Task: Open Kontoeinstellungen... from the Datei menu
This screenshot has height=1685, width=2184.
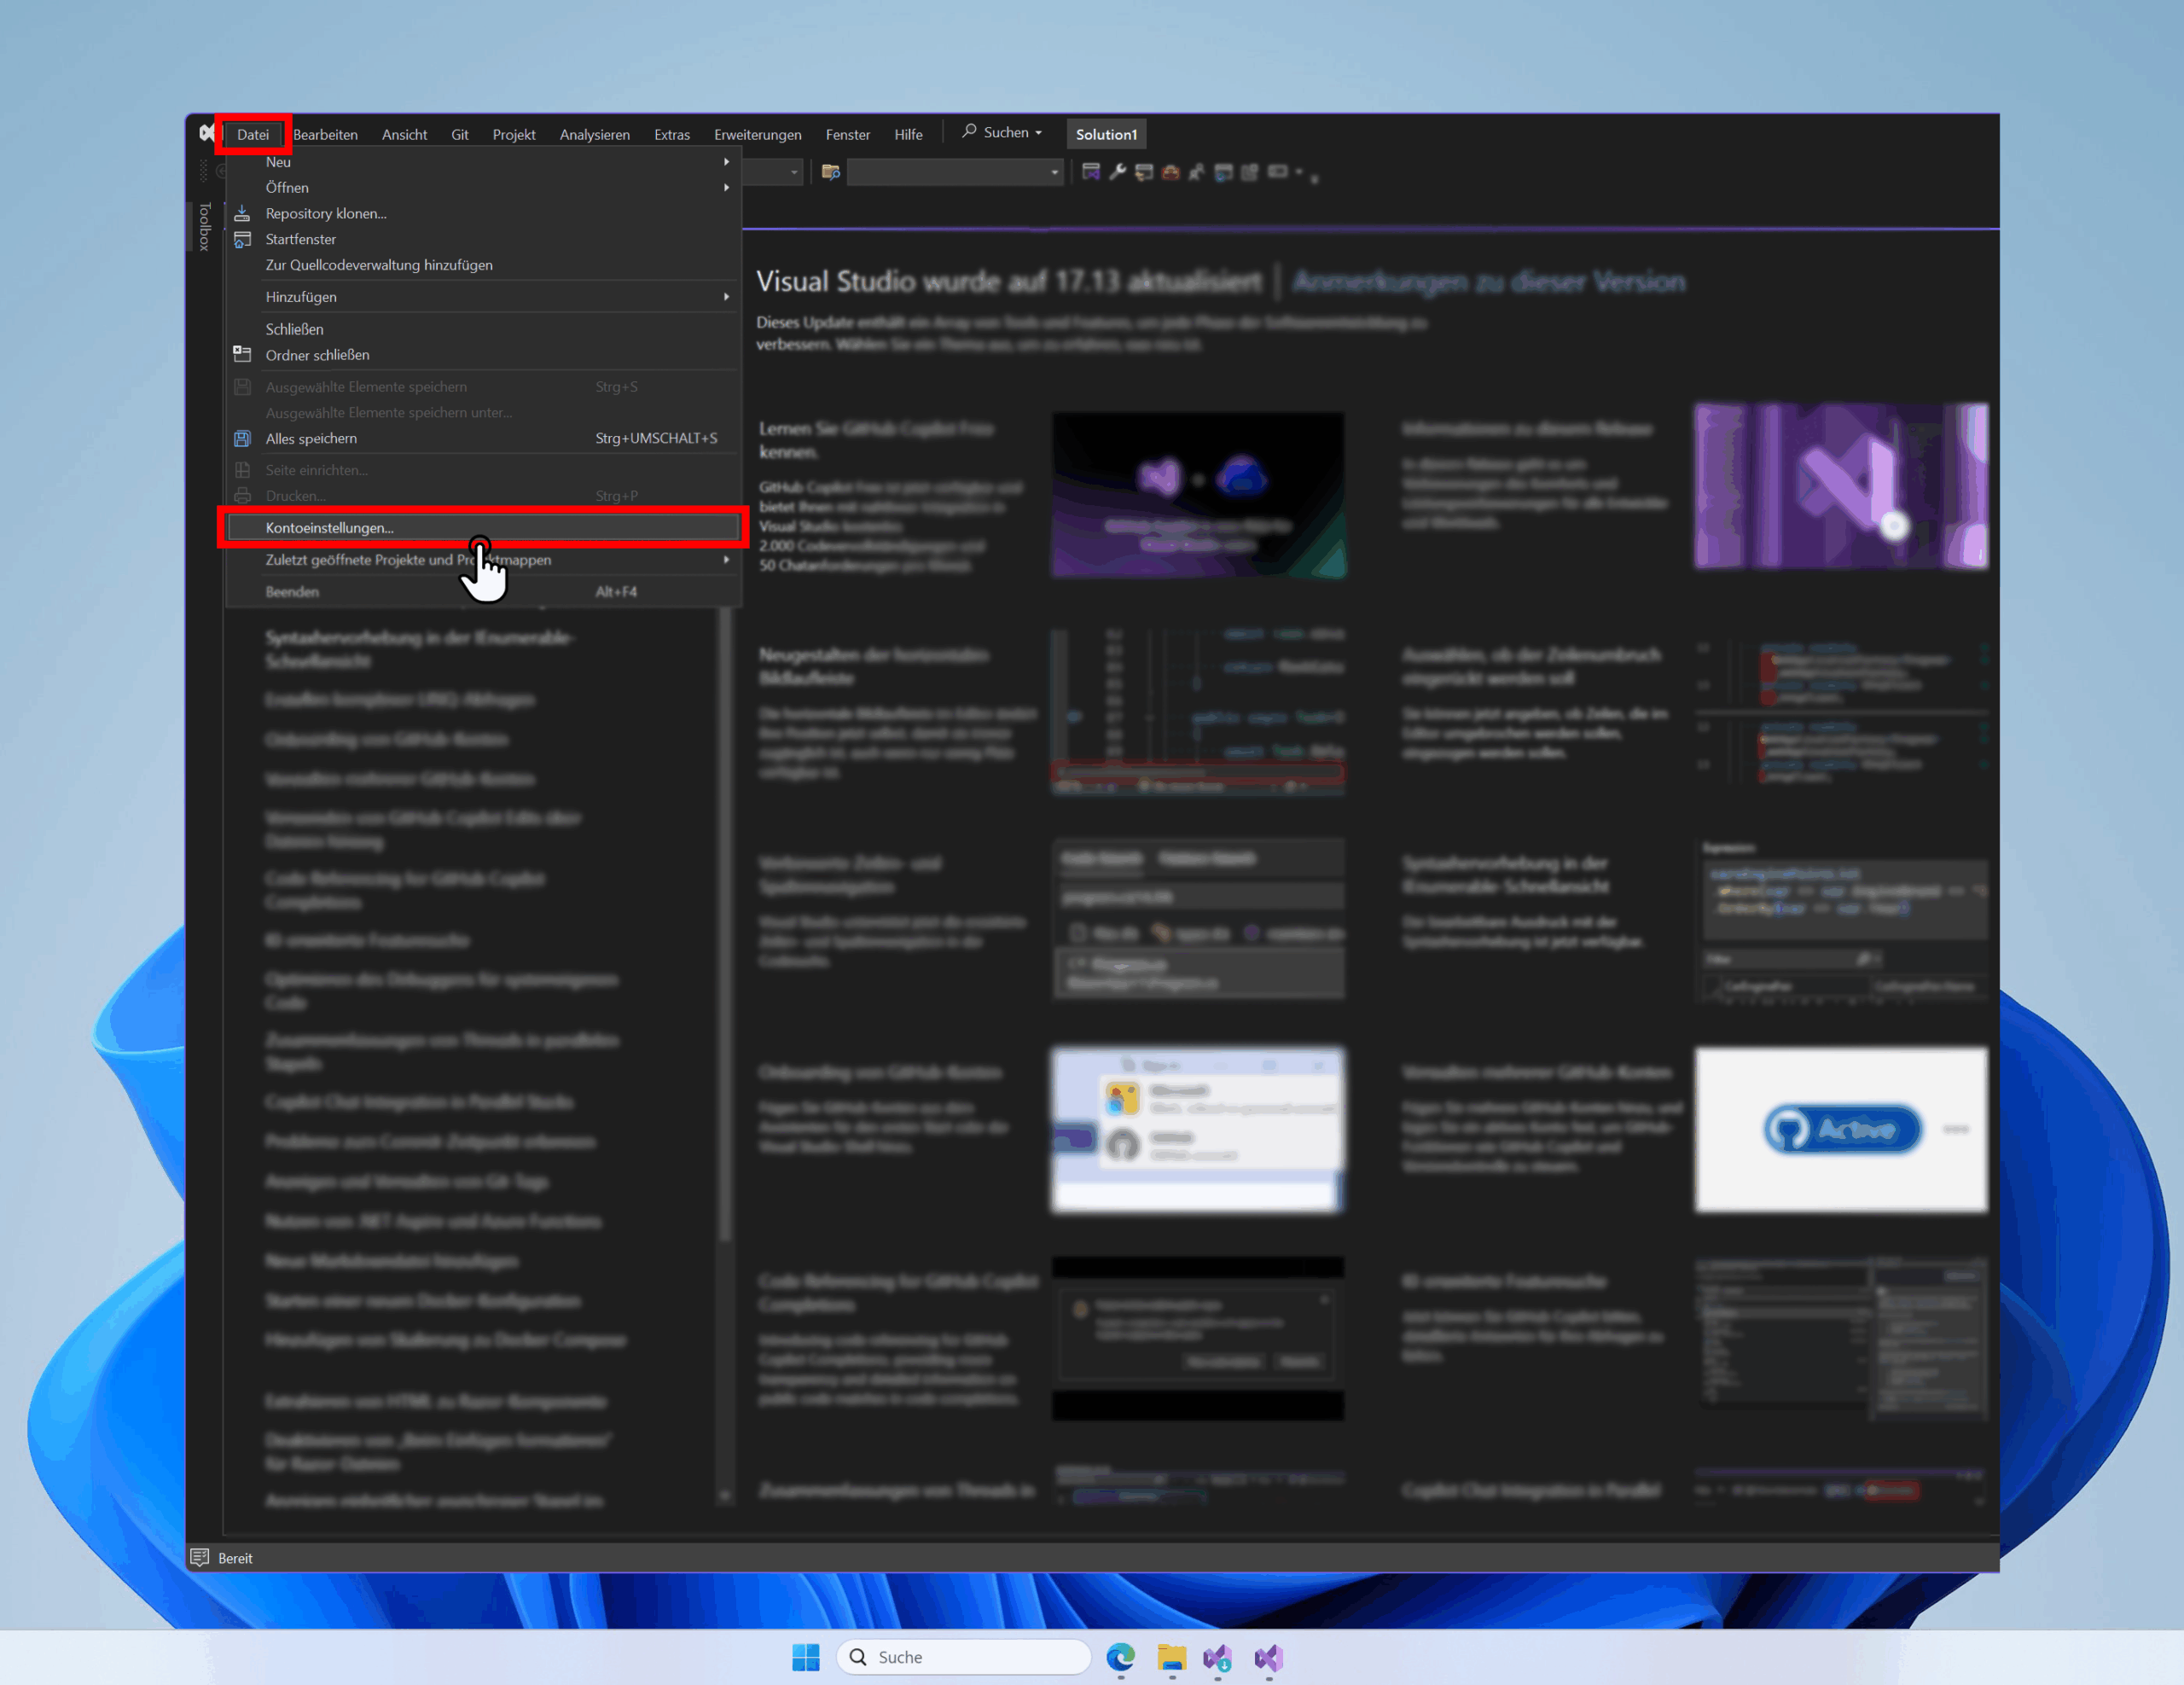Action: [484, 528]
